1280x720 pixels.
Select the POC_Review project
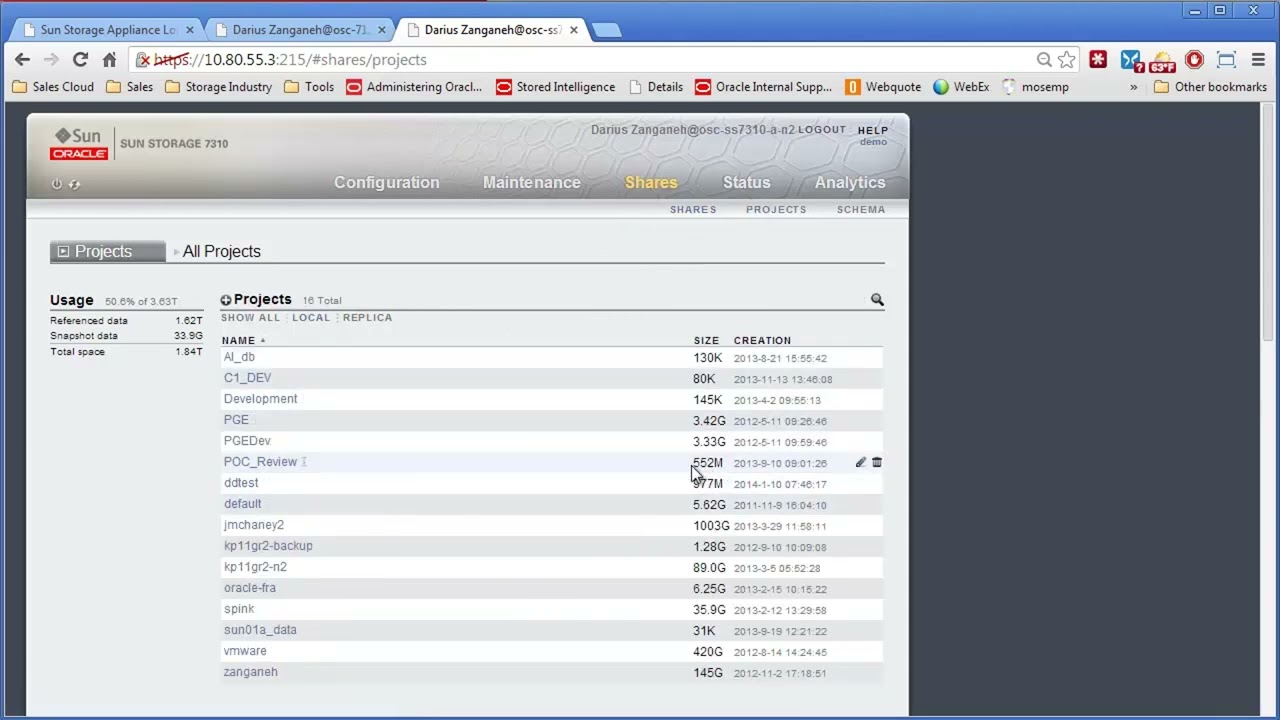pos(260,462)
